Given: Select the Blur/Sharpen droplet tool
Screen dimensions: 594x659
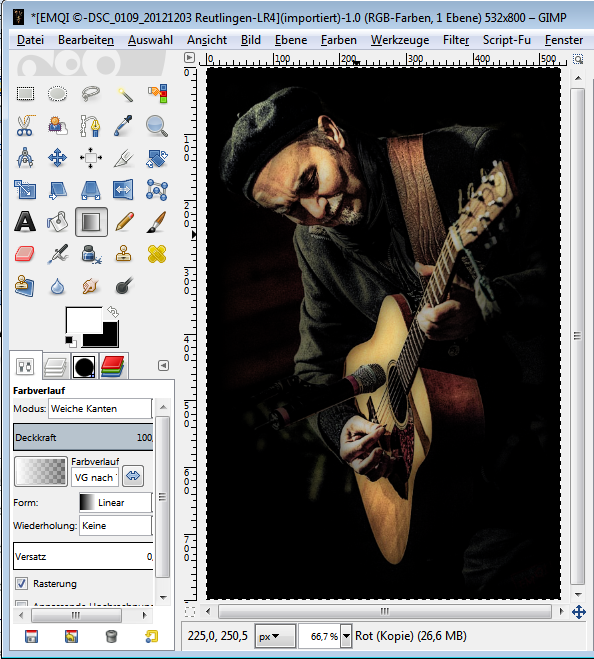Looking at the screenshot, I should [x=58, y=287].
